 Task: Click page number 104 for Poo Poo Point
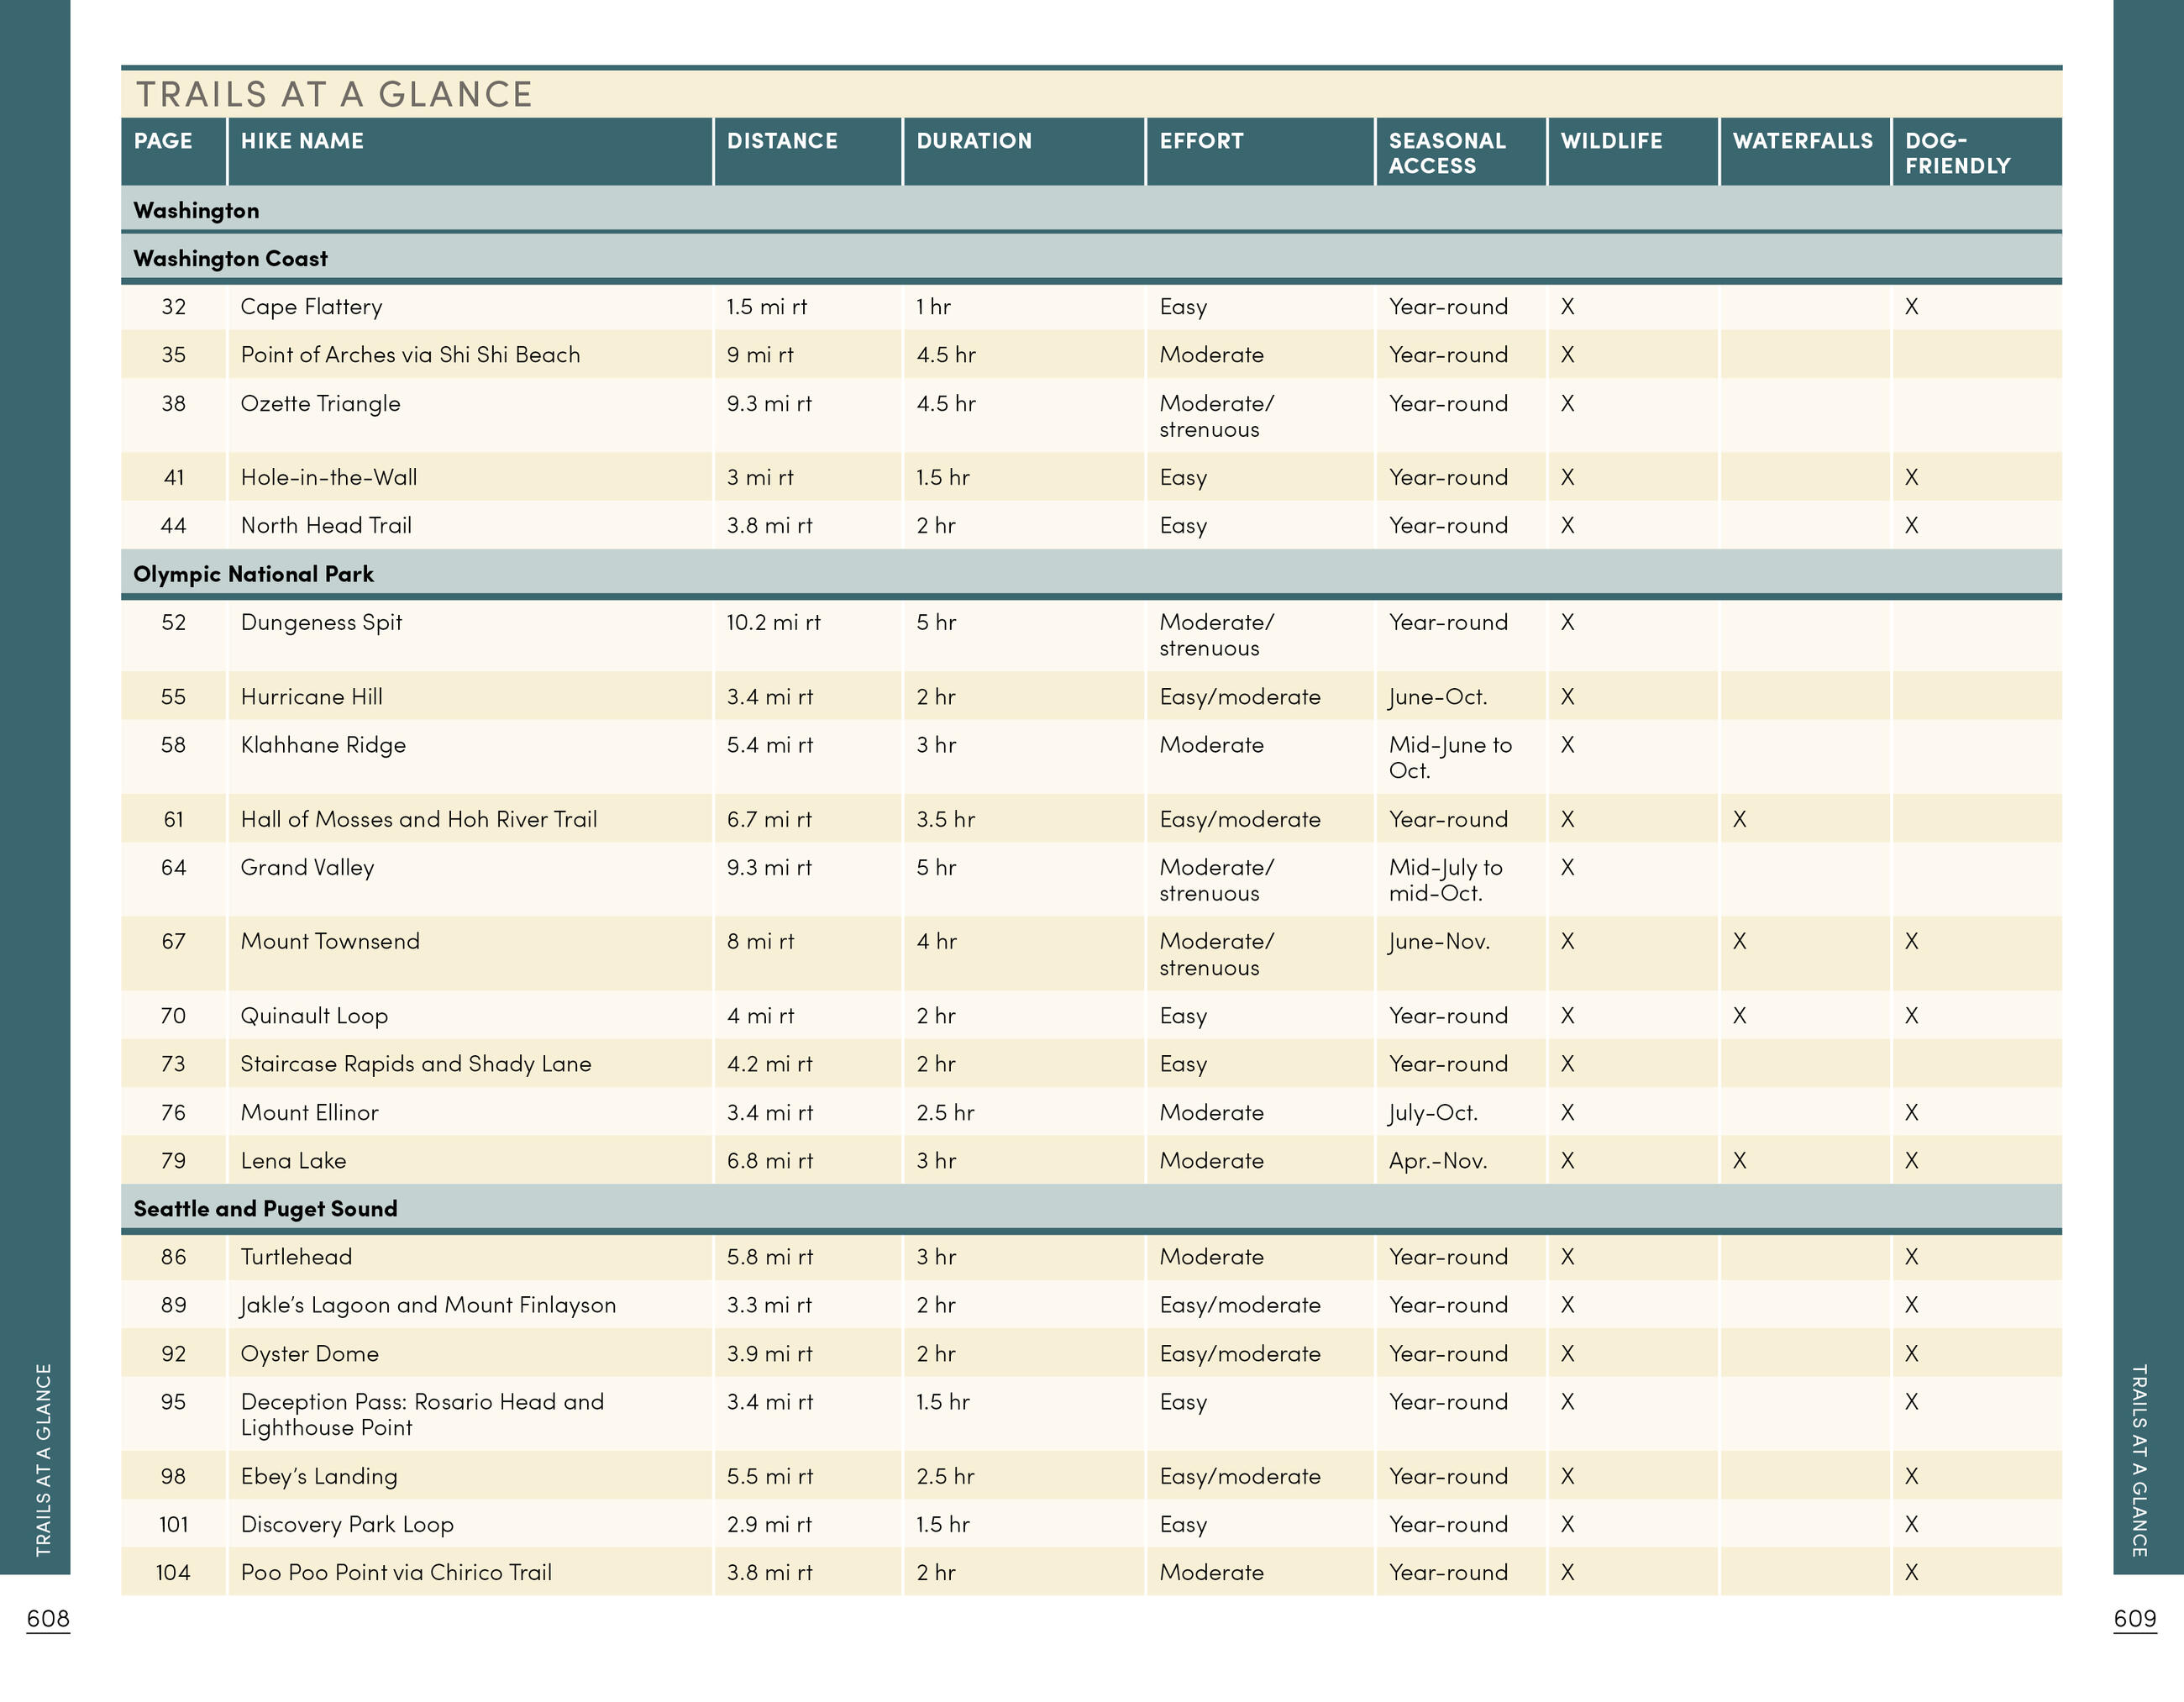(173, 1572)
